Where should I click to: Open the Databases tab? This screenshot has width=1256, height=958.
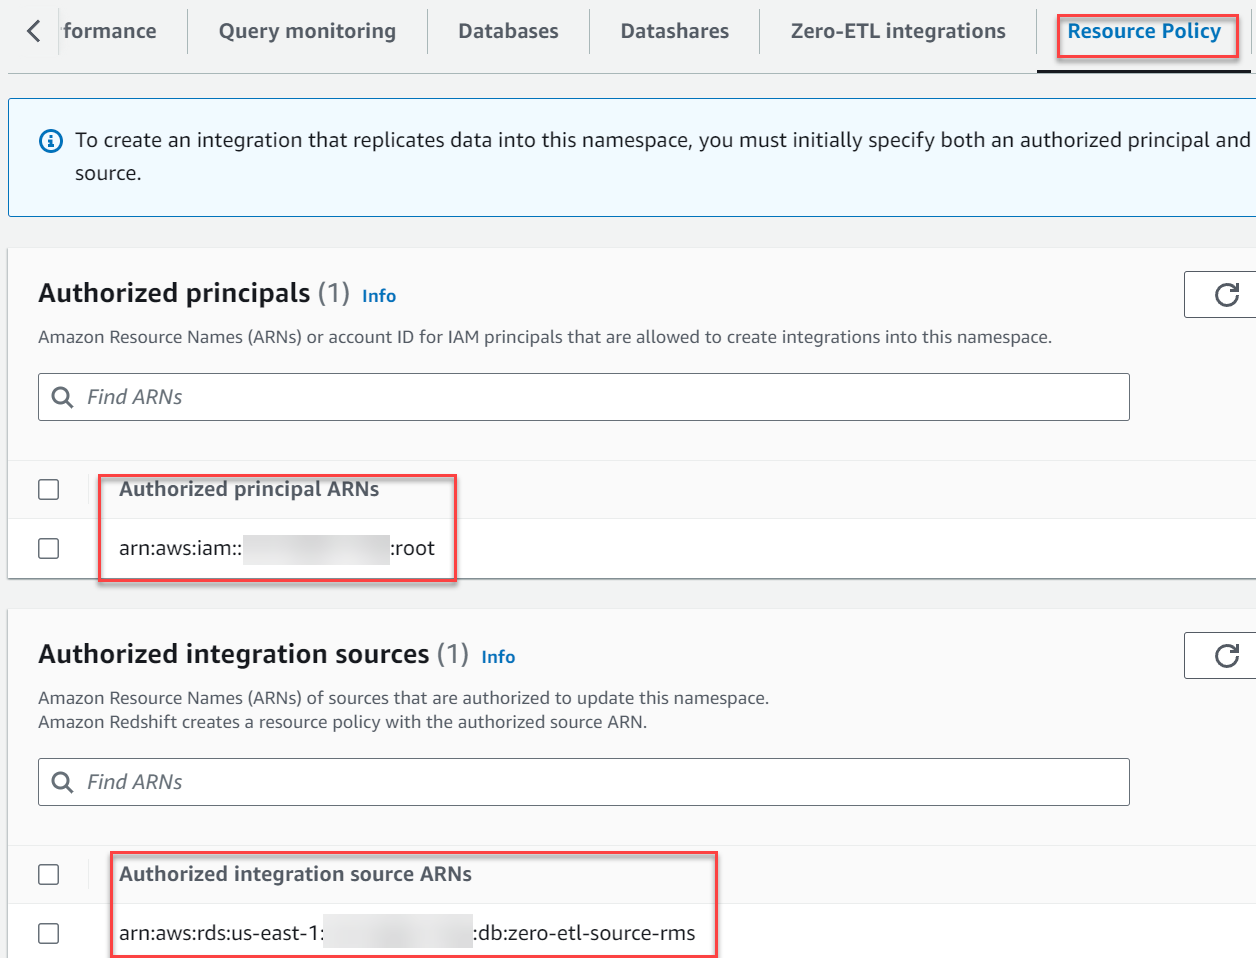pyautogui.click(x=508, y=31)
